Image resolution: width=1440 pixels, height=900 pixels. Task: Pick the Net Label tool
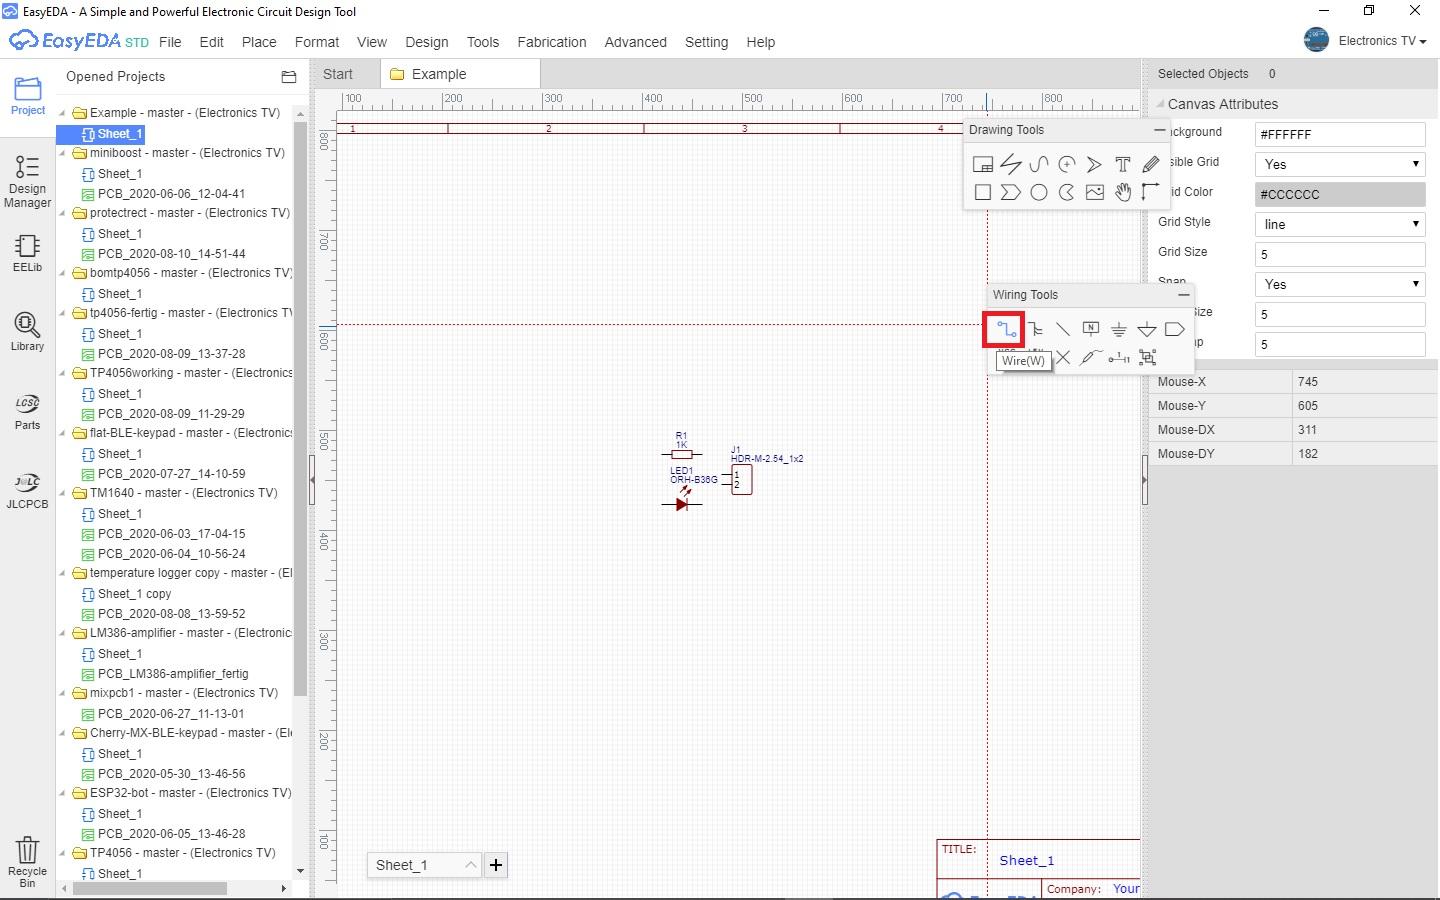[1091, 329]
